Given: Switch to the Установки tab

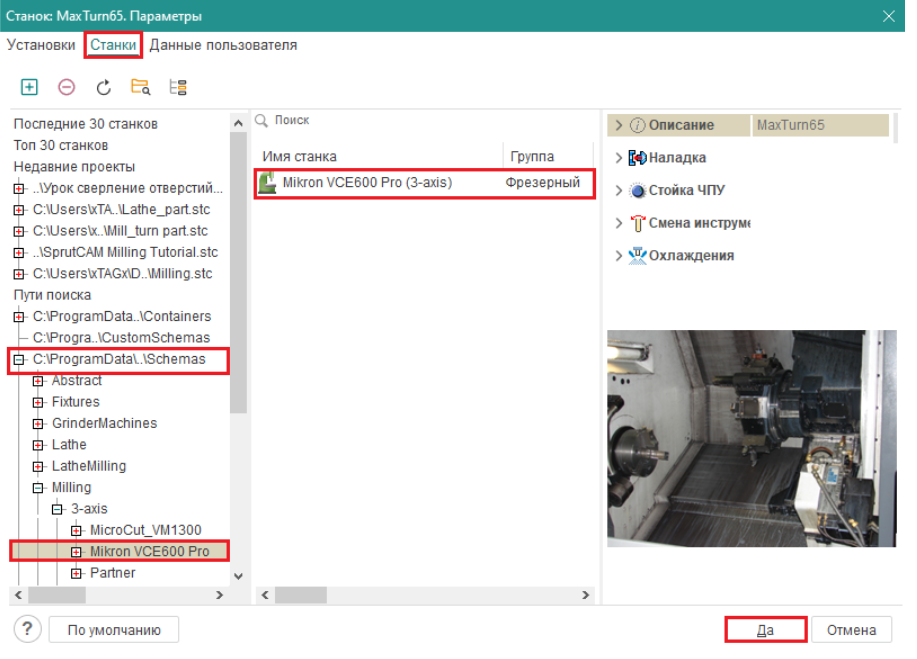Looking at the screenshot, I should pos(41,45).
